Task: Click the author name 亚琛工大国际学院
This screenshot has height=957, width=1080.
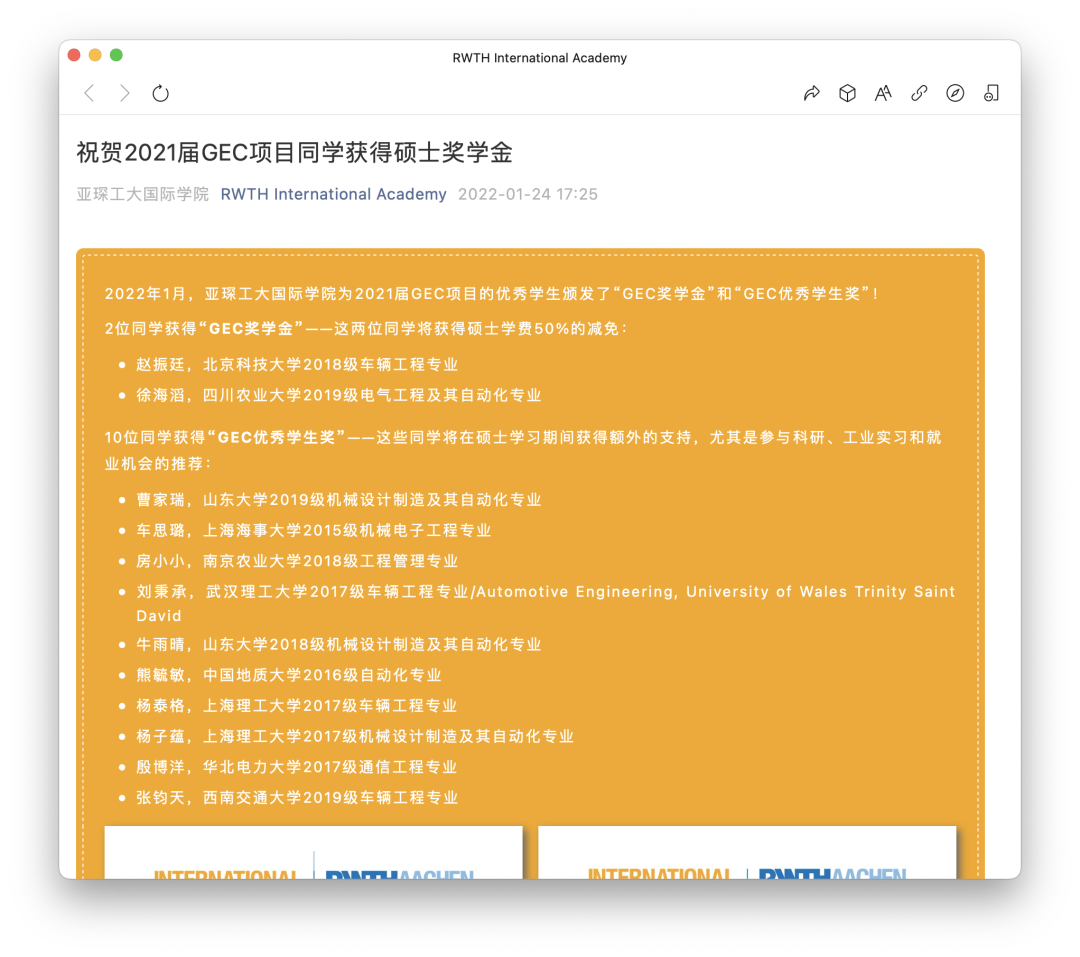Action: tap(141, 194)
